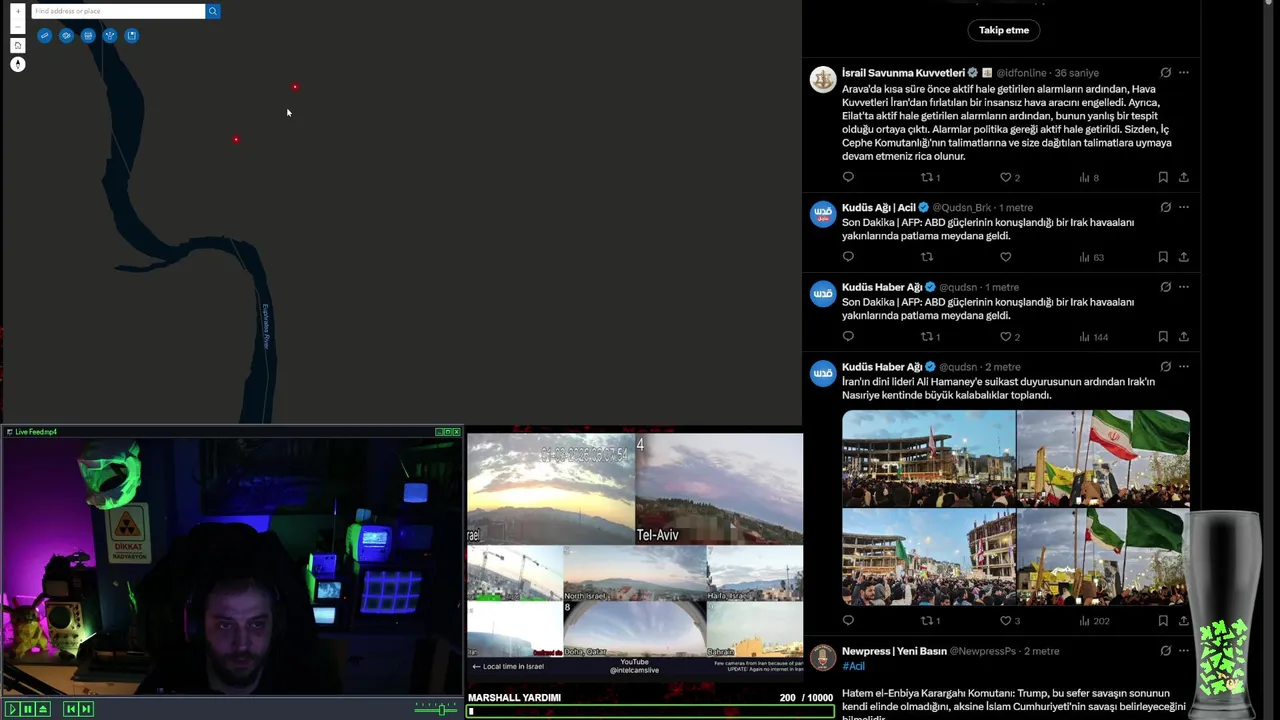Click the North Israel camera feed

tap(634, 573)
